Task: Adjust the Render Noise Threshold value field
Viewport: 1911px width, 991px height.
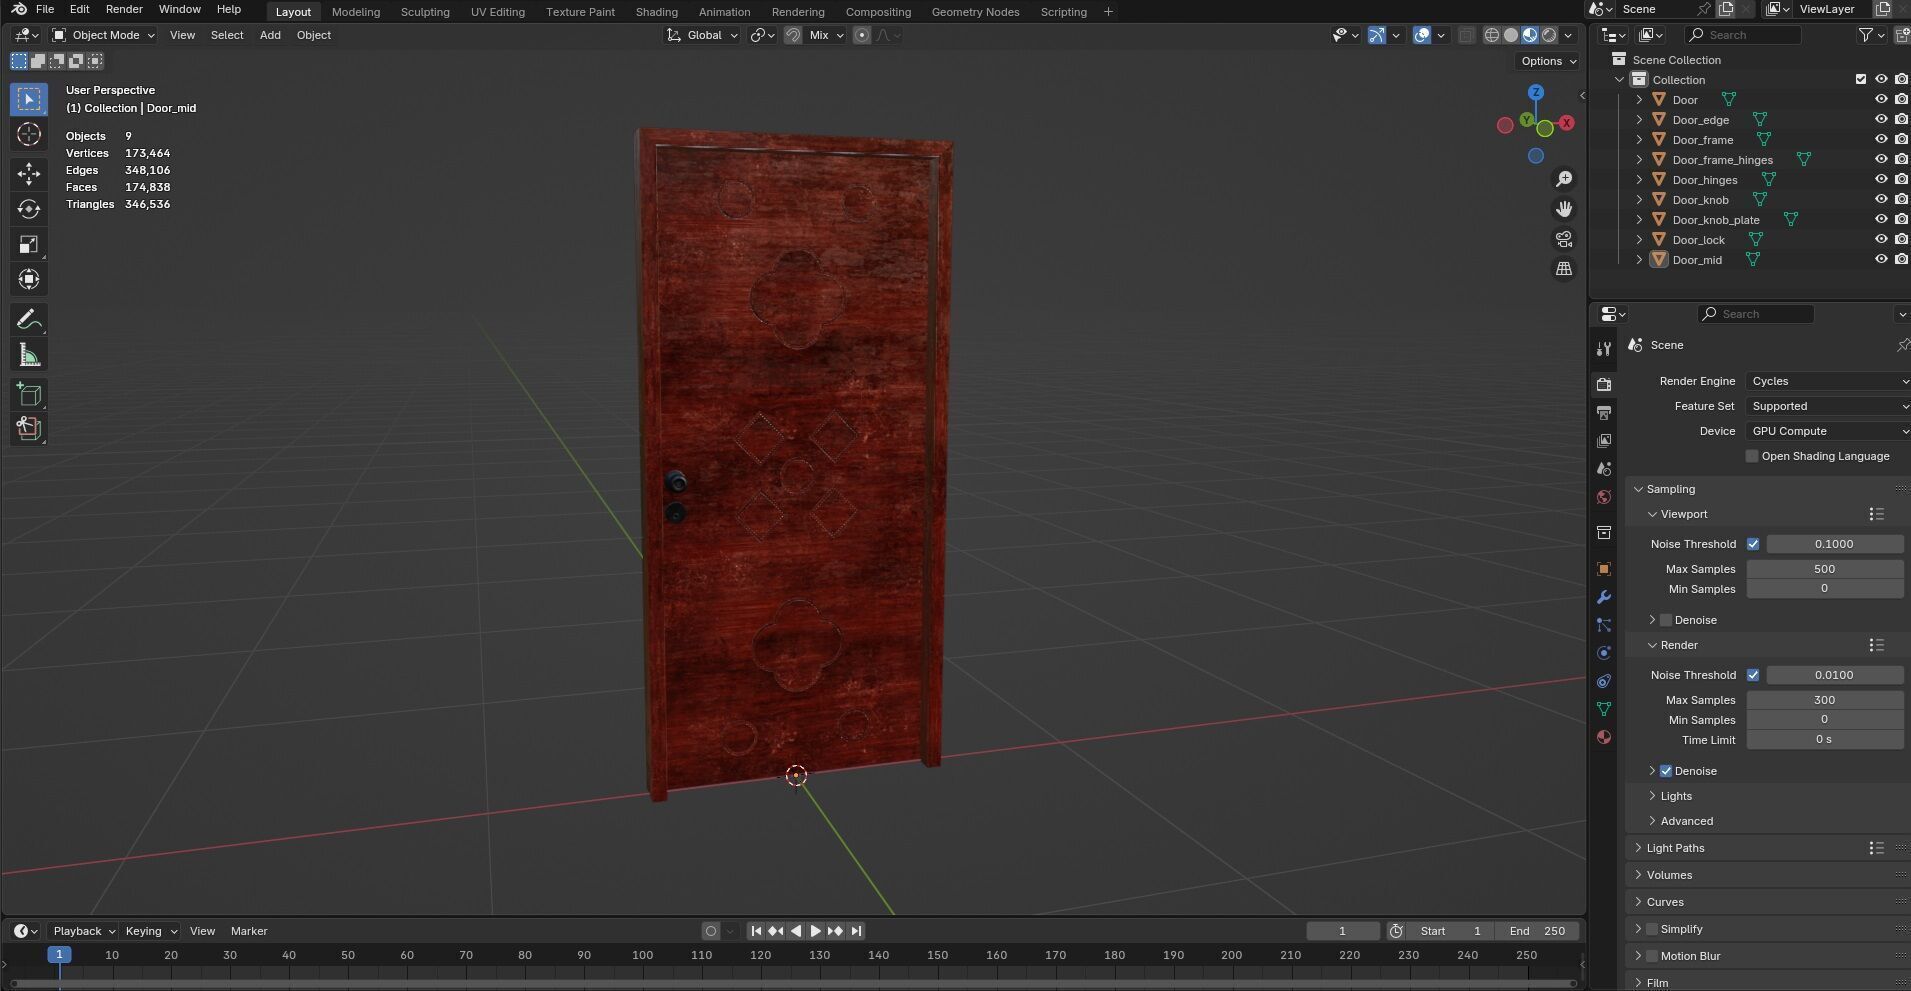Action: click(x=1834, y=675)
